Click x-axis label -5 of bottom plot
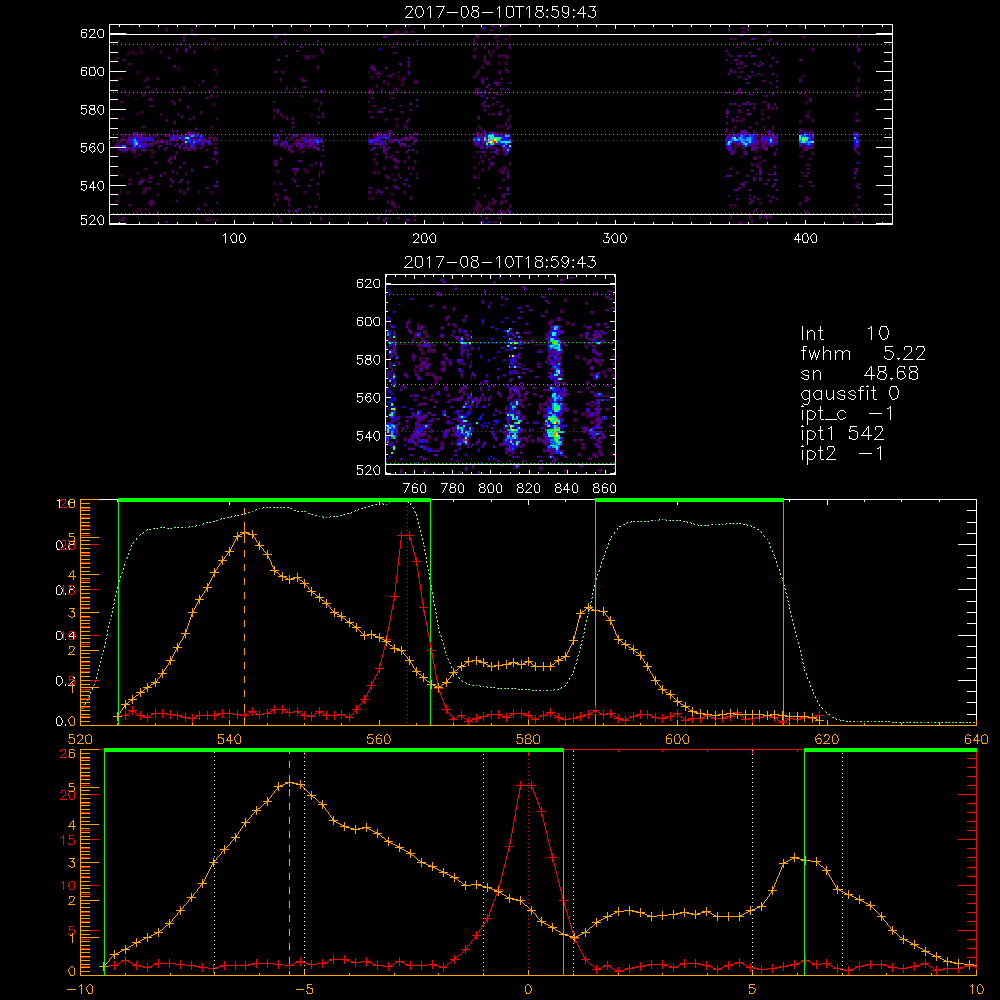Image resolution: width=1000 pixels, height=1000 pixels. (x=305, y=989)
